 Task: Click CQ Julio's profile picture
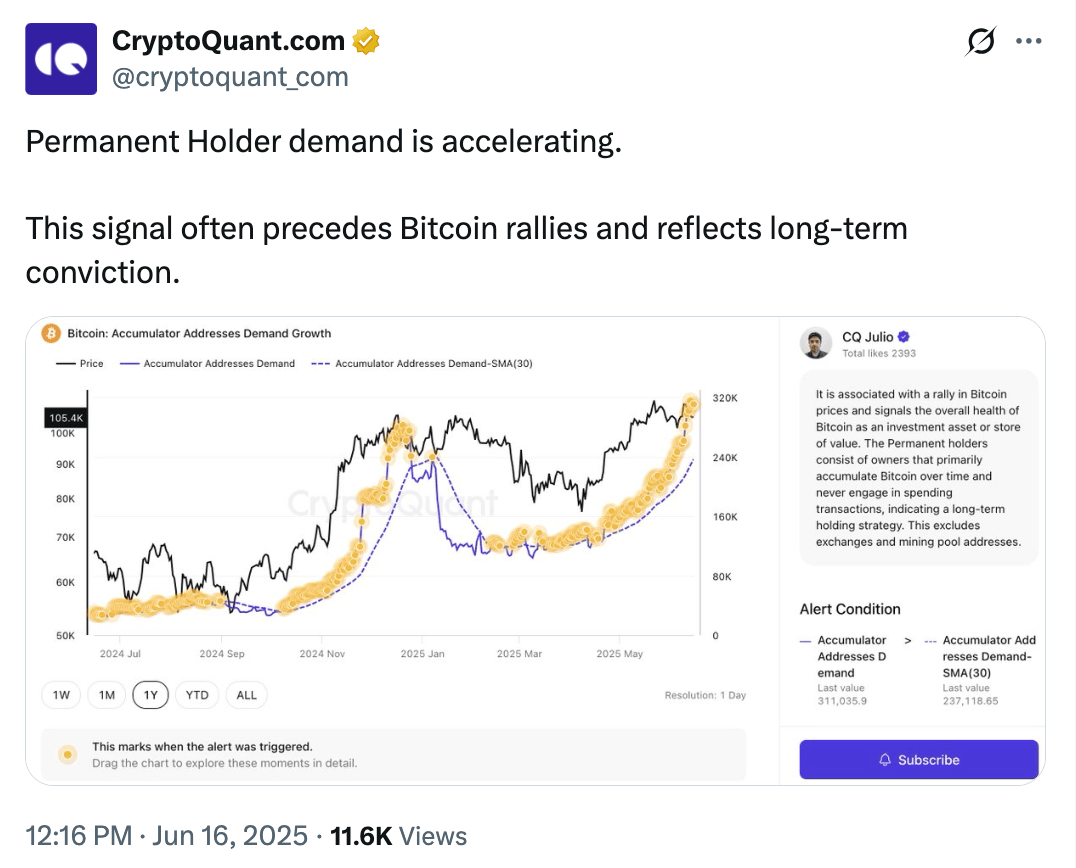pos(816,344)
